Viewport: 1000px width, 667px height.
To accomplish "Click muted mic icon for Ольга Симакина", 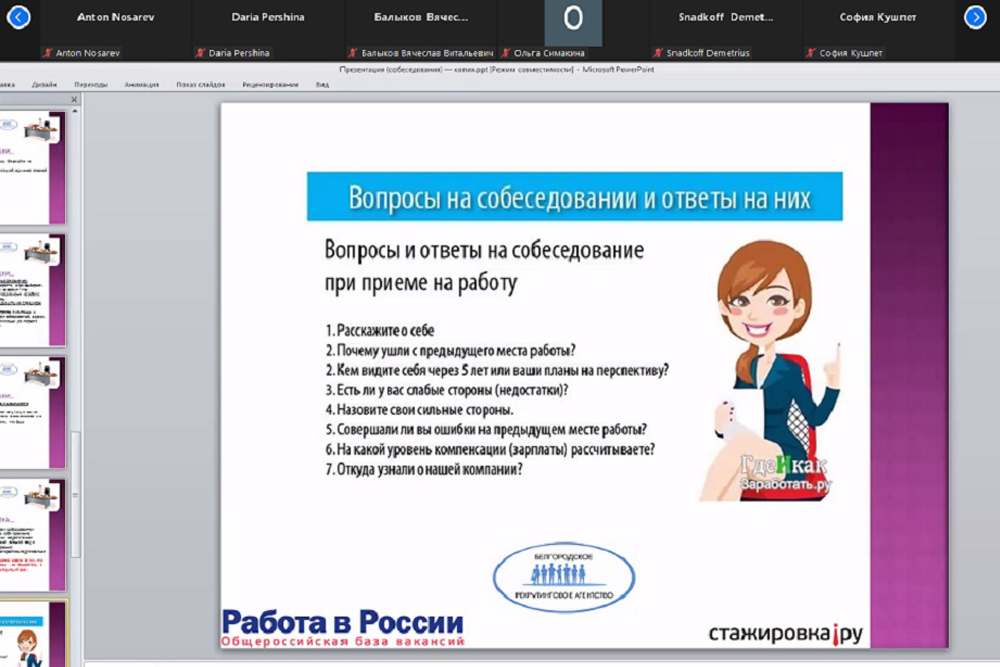I will click(506, 53).
